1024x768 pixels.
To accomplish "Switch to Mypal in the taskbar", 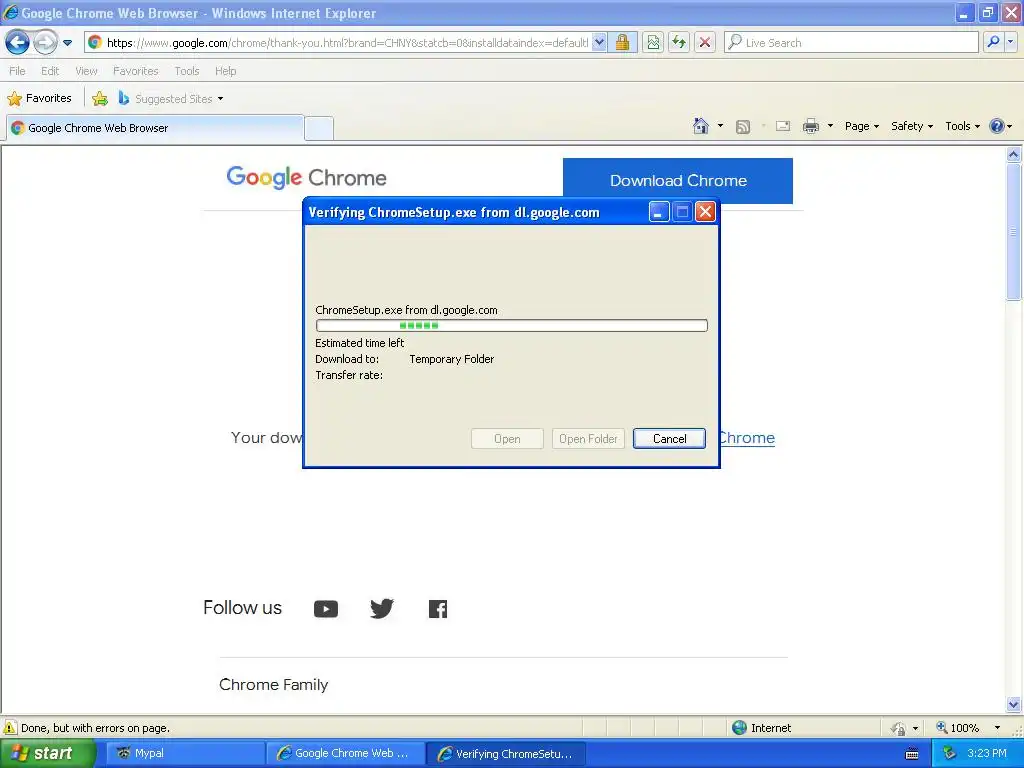I will click(185, 753).
